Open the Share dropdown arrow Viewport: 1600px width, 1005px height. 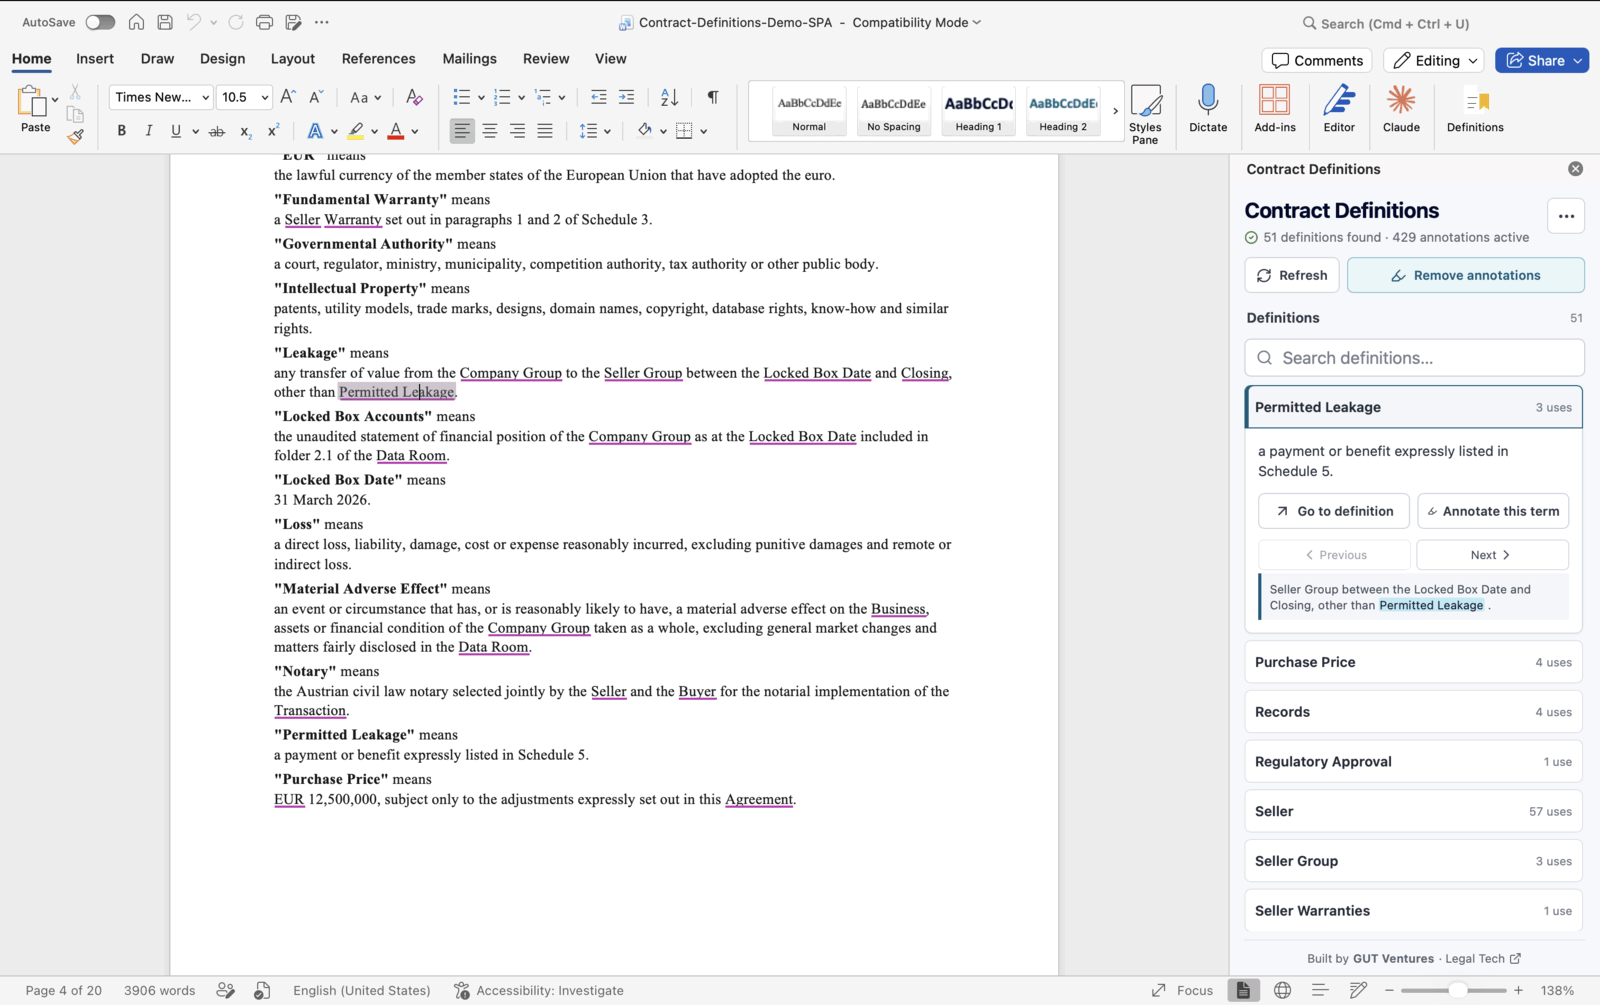[x=1578, y=60]
